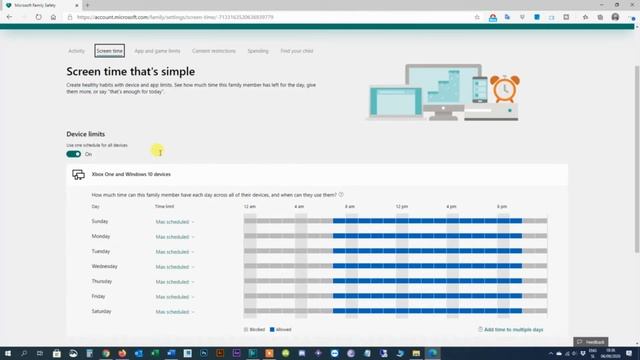
Task: Go back using the browser back arrow
Action: (9, 17)
